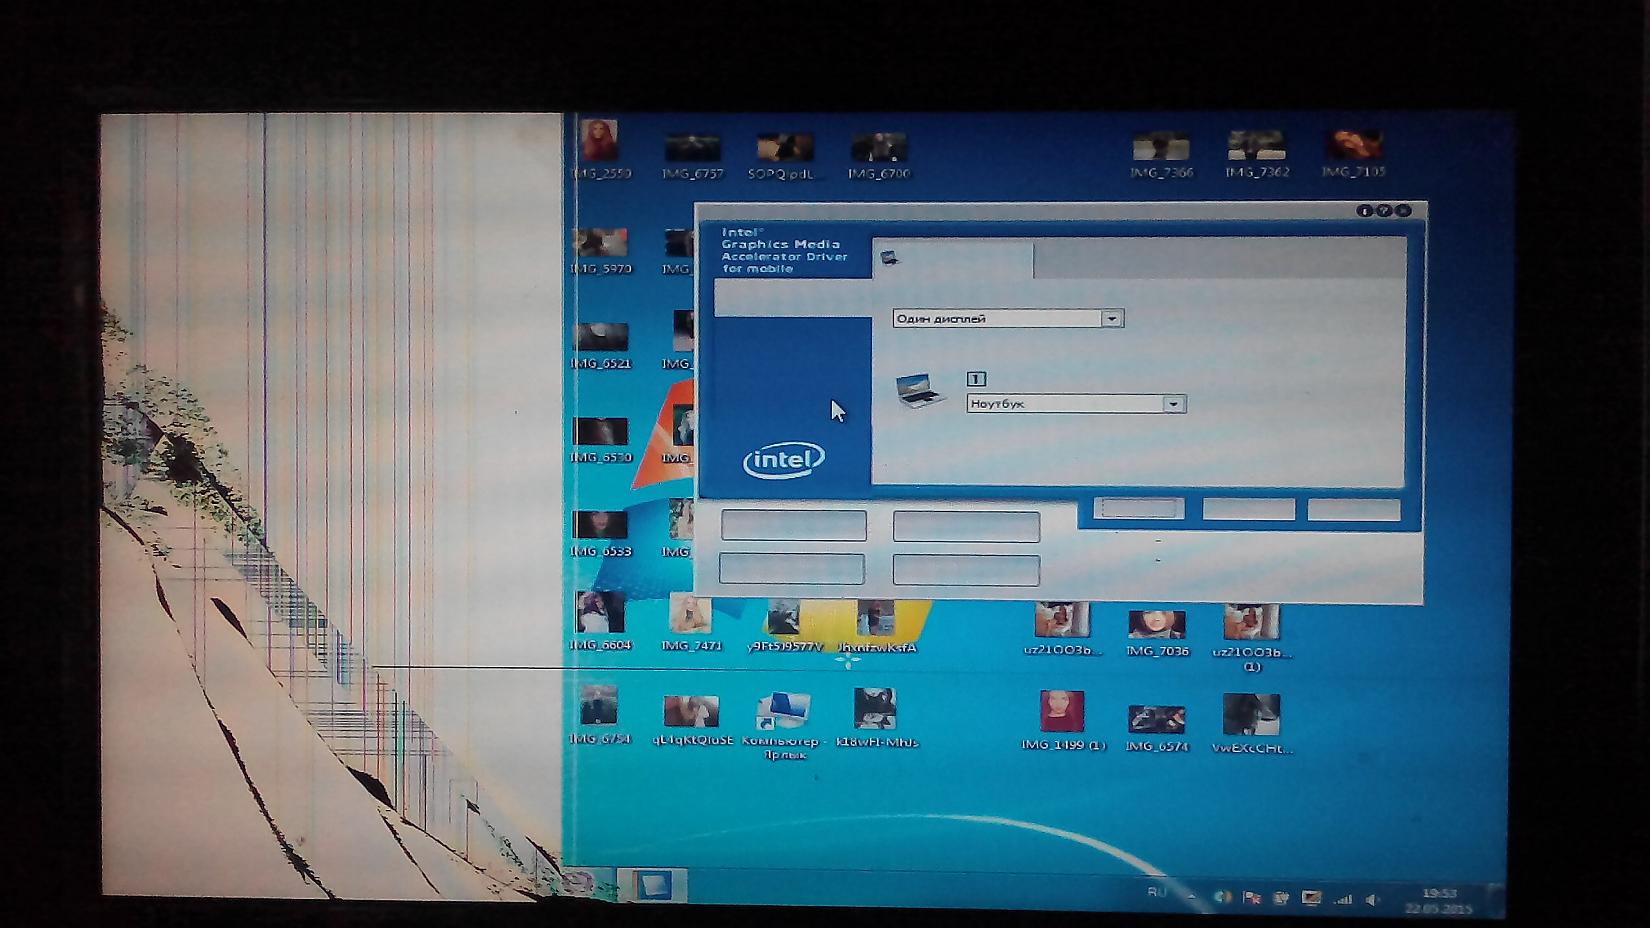Viewport: 1650px width, 928px height.
Task: Open the IMG_7105 desktop thumbnail
Action: point(1354,148)
